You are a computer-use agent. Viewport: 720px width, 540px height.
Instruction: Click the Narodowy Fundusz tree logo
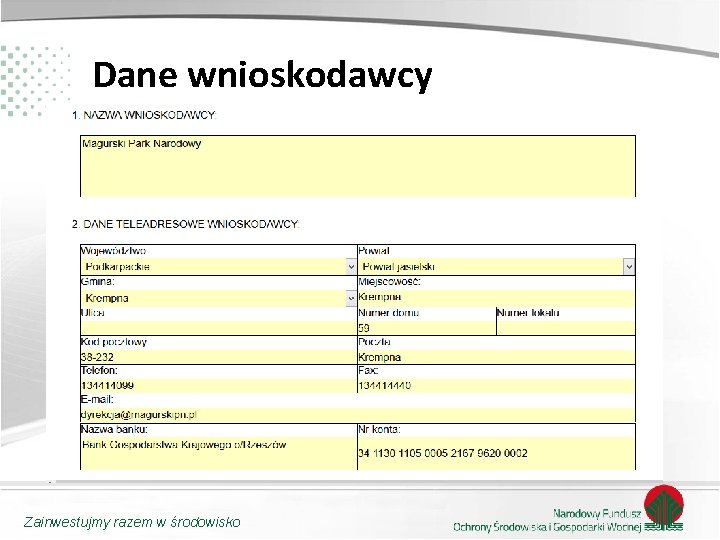coord(664,508)
